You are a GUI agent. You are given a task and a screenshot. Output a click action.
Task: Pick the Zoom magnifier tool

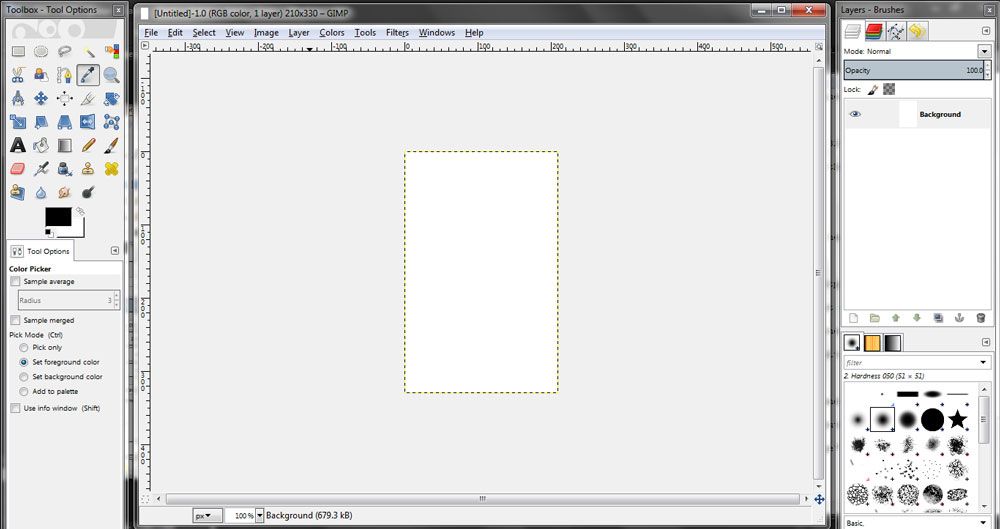[x=111, y=75]
